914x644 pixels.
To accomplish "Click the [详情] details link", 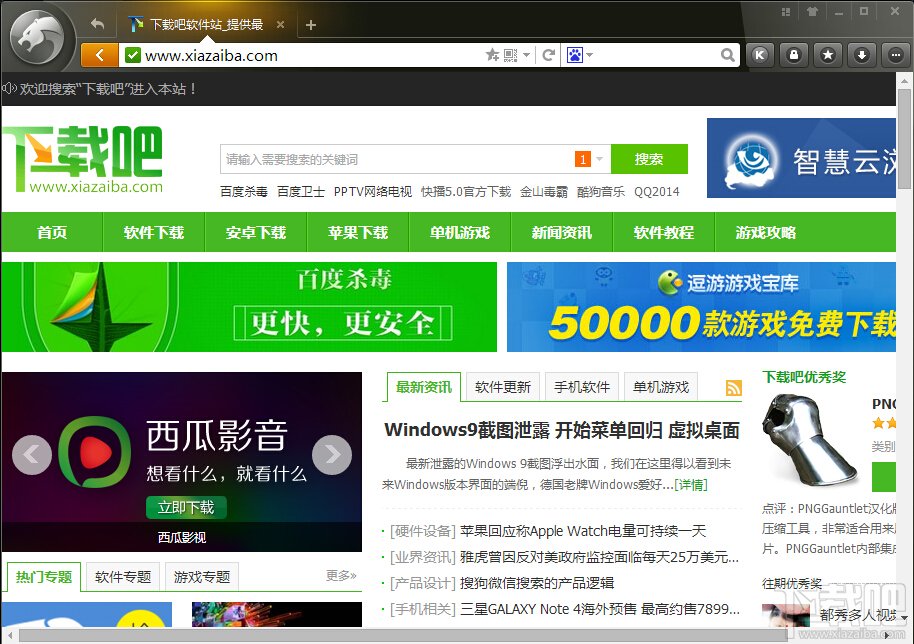I will click(691, 485).
